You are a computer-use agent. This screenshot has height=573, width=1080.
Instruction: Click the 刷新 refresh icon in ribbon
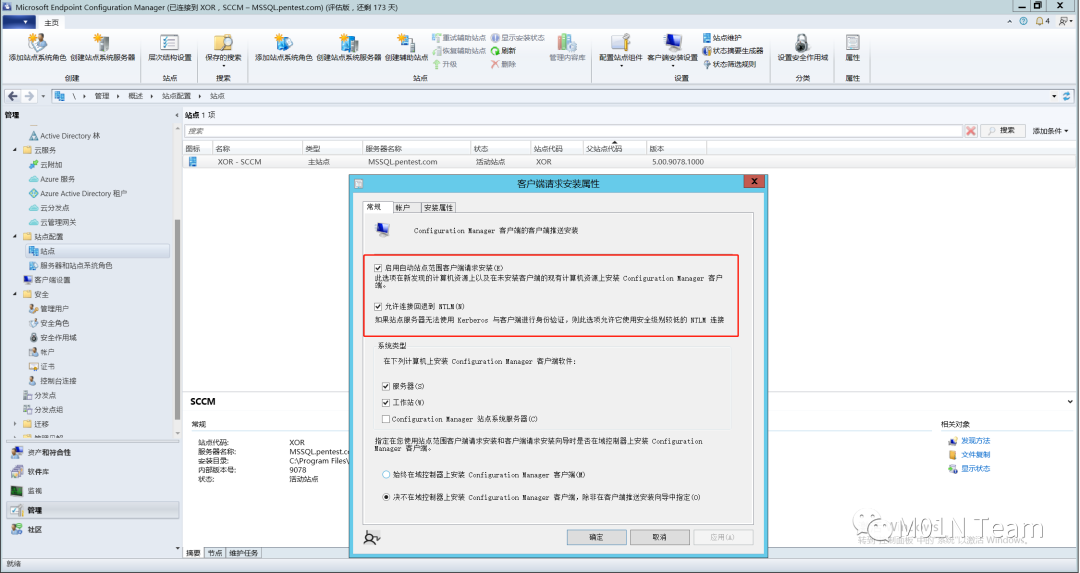point(495,51)
